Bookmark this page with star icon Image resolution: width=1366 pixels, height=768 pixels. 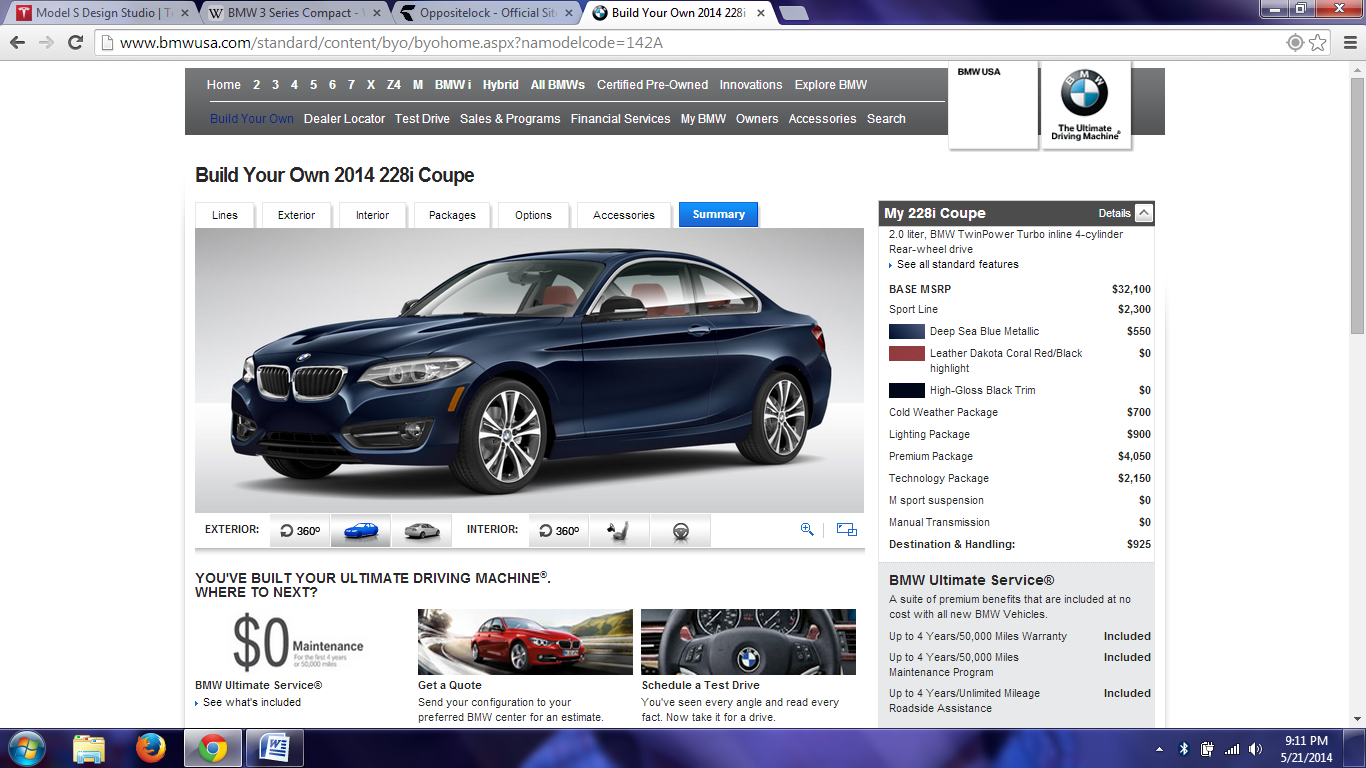tap(1318, 42)
